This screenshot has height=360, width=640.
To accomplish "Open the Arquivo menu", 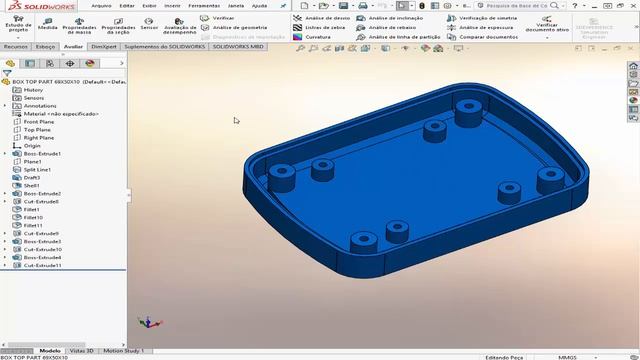I will pyautogui.click(x=101, y=6).
